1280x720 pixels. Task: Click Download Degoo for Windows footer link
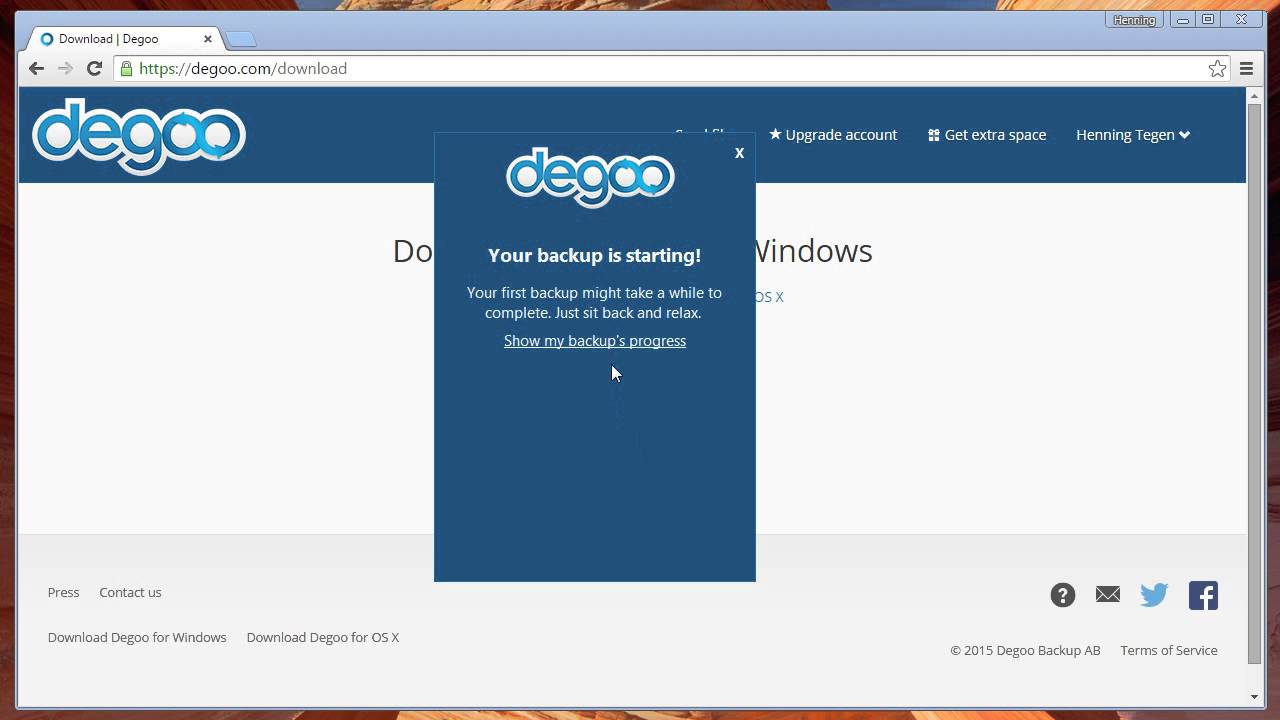(137, 637)
